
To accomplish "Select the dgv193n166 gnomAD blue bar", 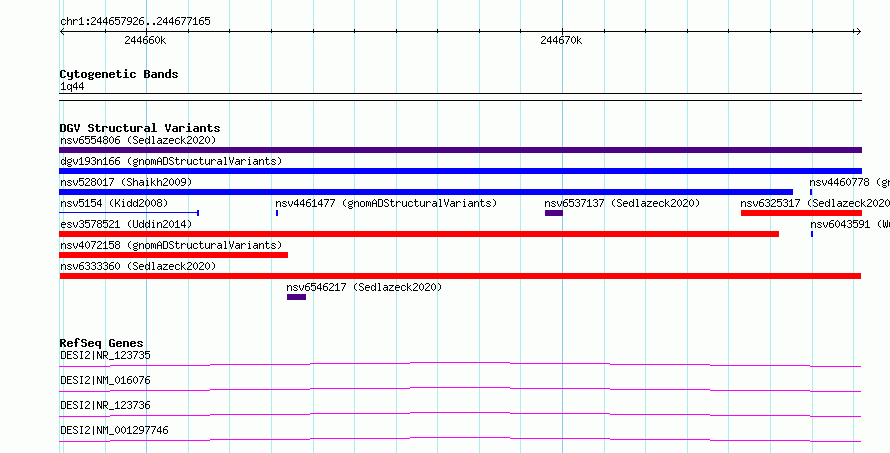I will coord(460,171).
